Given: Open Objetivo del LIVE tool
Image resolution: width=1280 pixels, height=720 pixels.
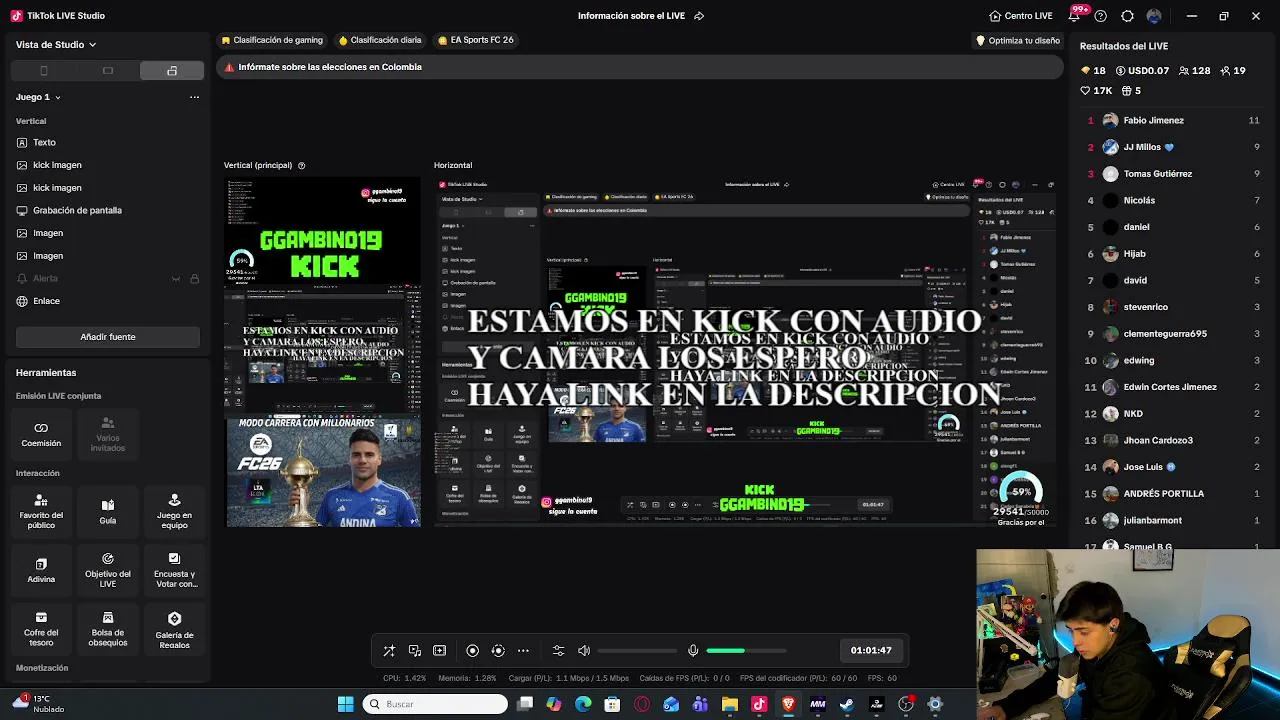Looking at the screenshot, I should 108,570.
